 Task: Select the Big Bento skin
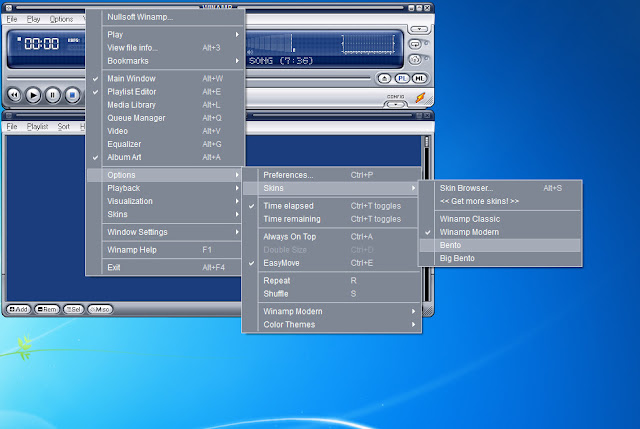500,258
